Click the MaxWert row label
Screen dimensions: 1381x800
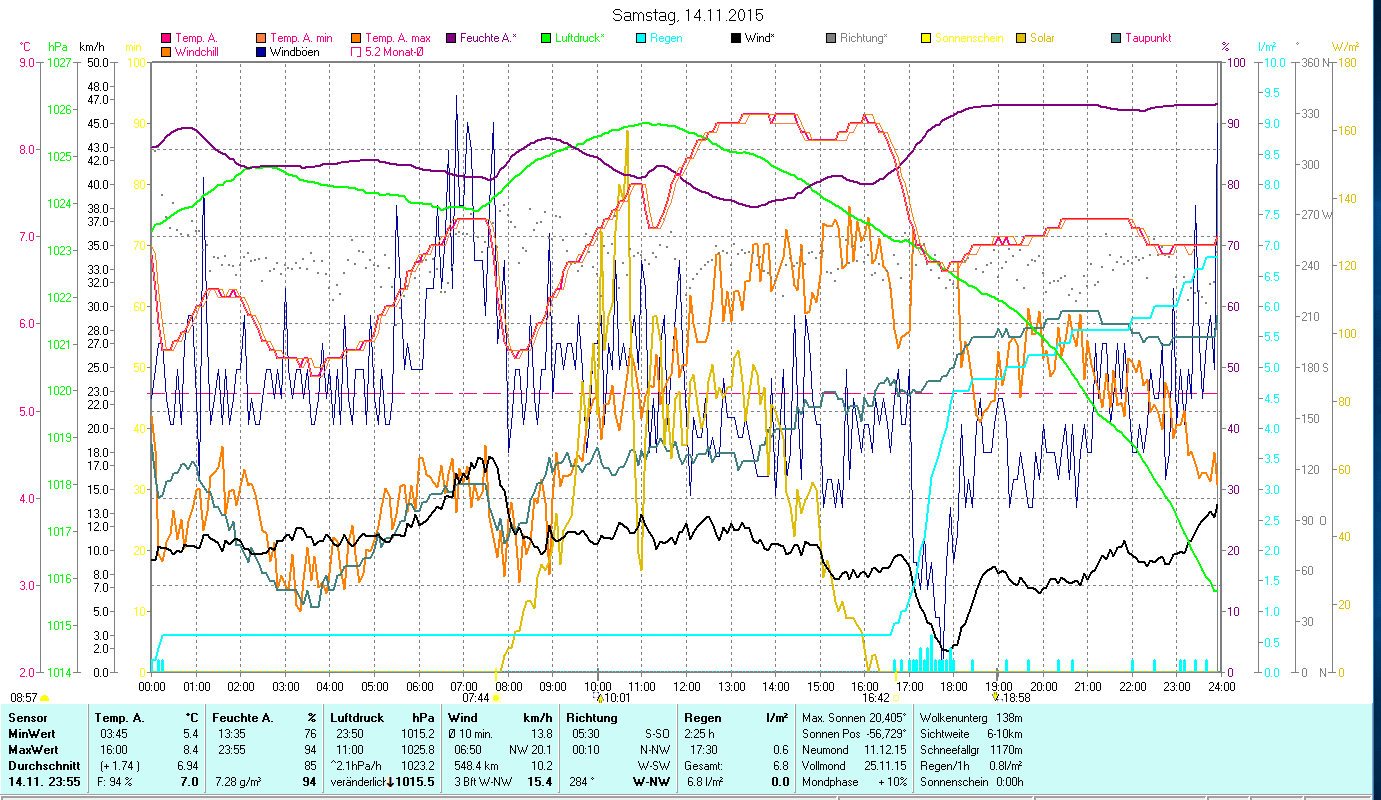(34, 749)
